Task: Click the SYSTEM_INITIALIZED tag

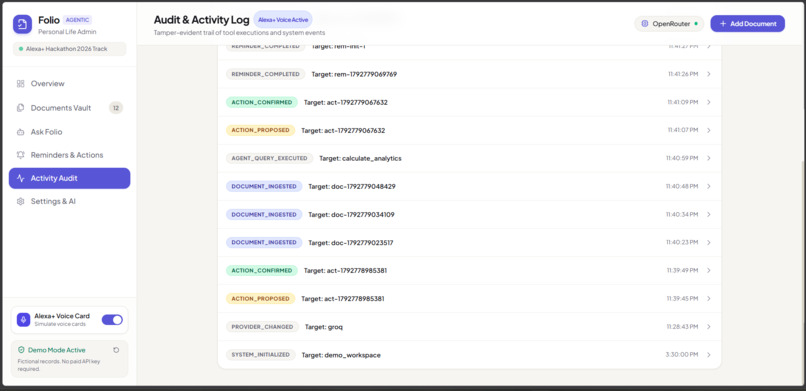Action: click(261, 355)
